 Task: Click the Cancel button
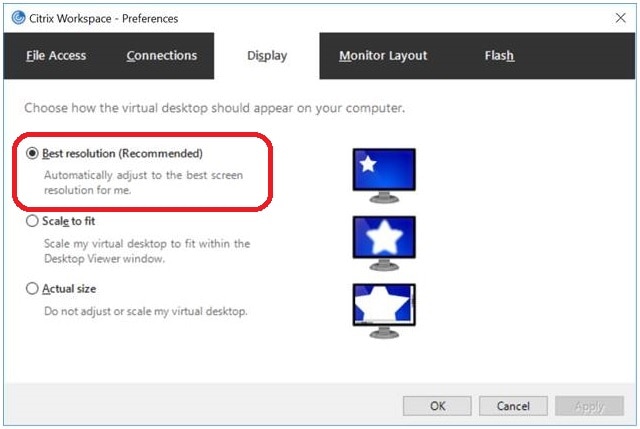(x=513, y=406)
